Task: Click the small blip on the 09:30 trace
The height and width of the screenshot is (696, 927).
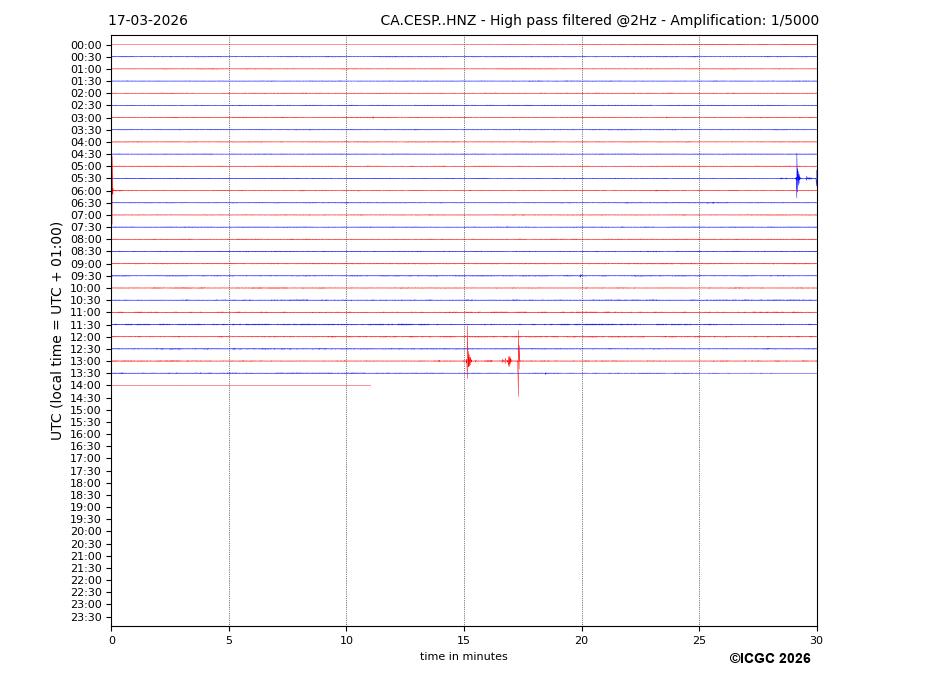Action: coord(580,276)
